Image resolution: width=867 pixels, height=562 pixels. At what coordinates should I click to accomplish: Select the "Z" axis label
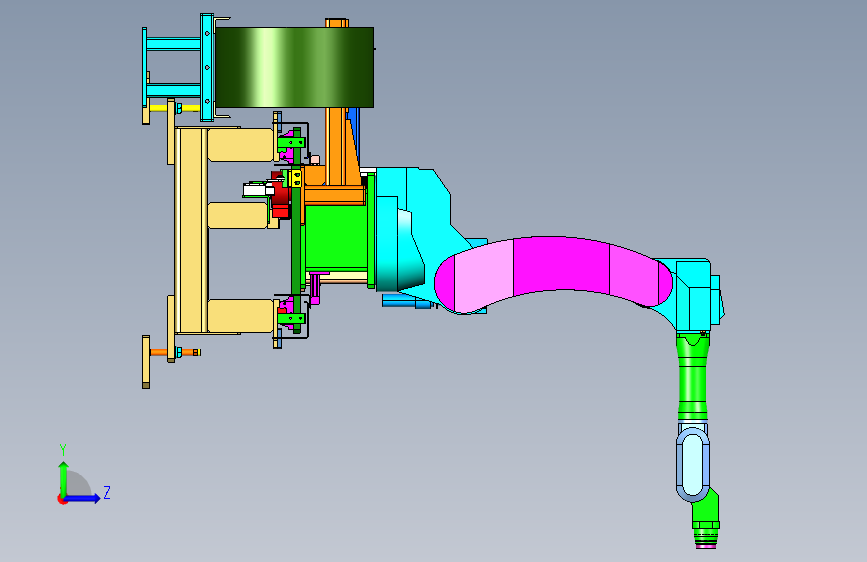point(107,492)
